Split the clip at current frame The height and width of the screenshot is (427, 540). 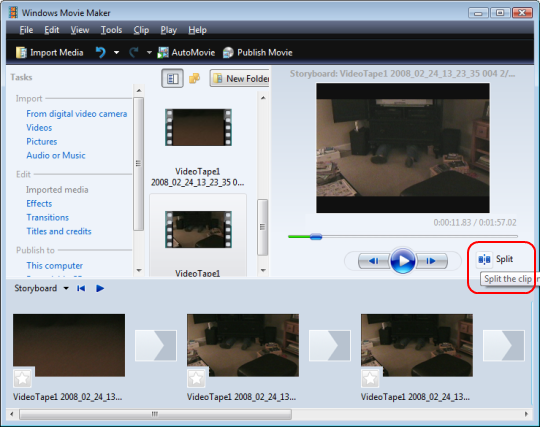[x=496, y=259]
